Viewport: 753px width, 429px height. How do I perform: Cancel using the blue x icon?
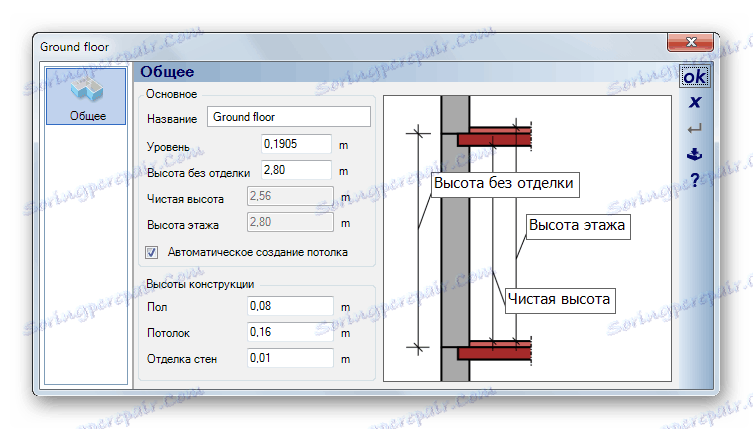click(x=694, y=102)
